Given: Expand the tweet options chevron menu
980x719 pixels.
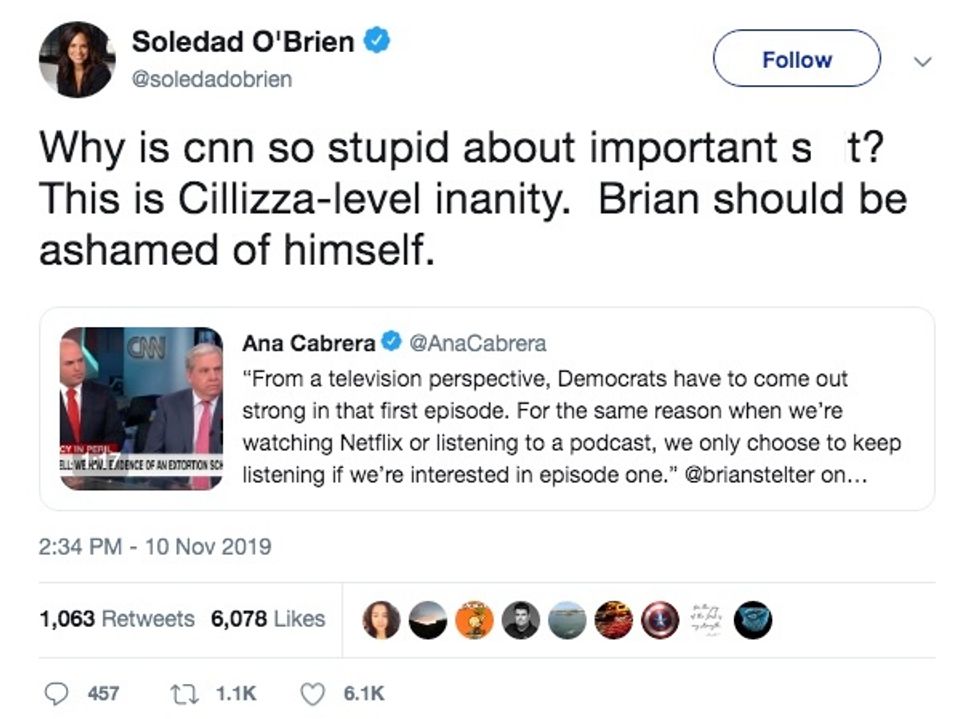Looking at the screenshot, I should (923, 61).
